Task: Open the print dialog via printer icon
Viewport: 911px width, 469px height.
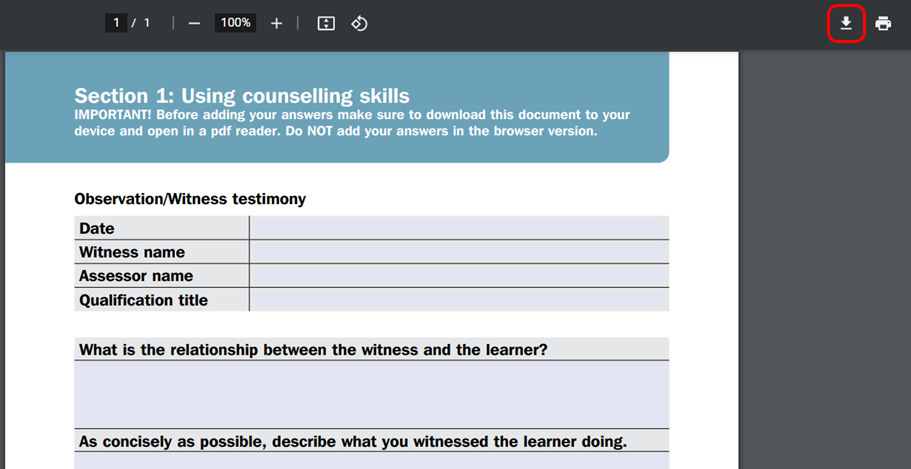Action: (883, 23)
